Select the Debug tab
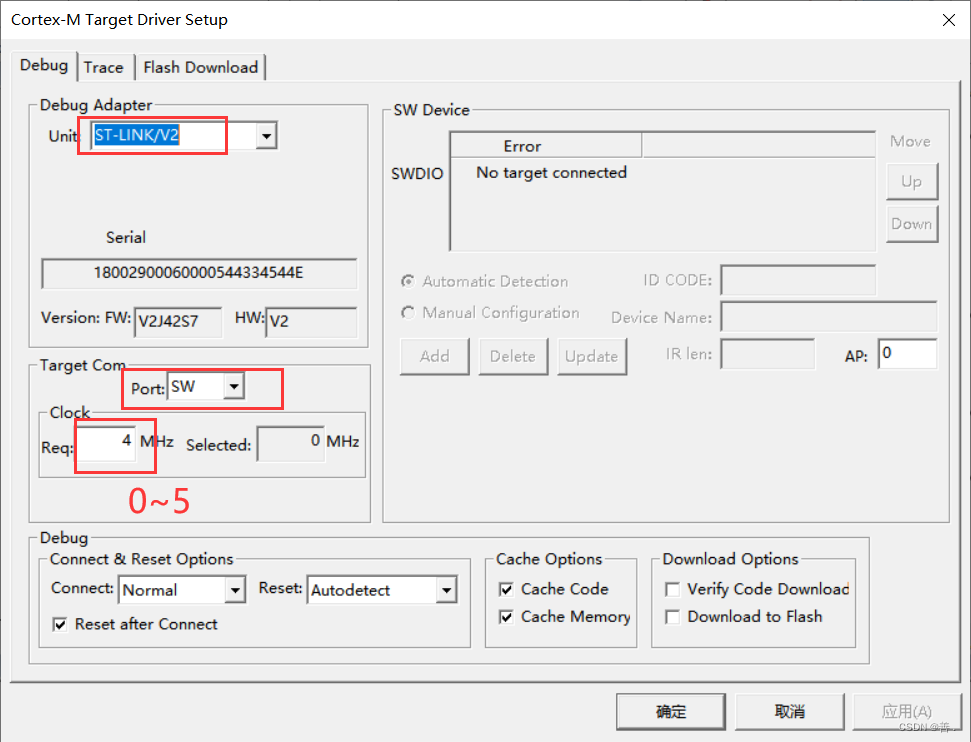This screenshot has width=971, height=742. [44, 65]
